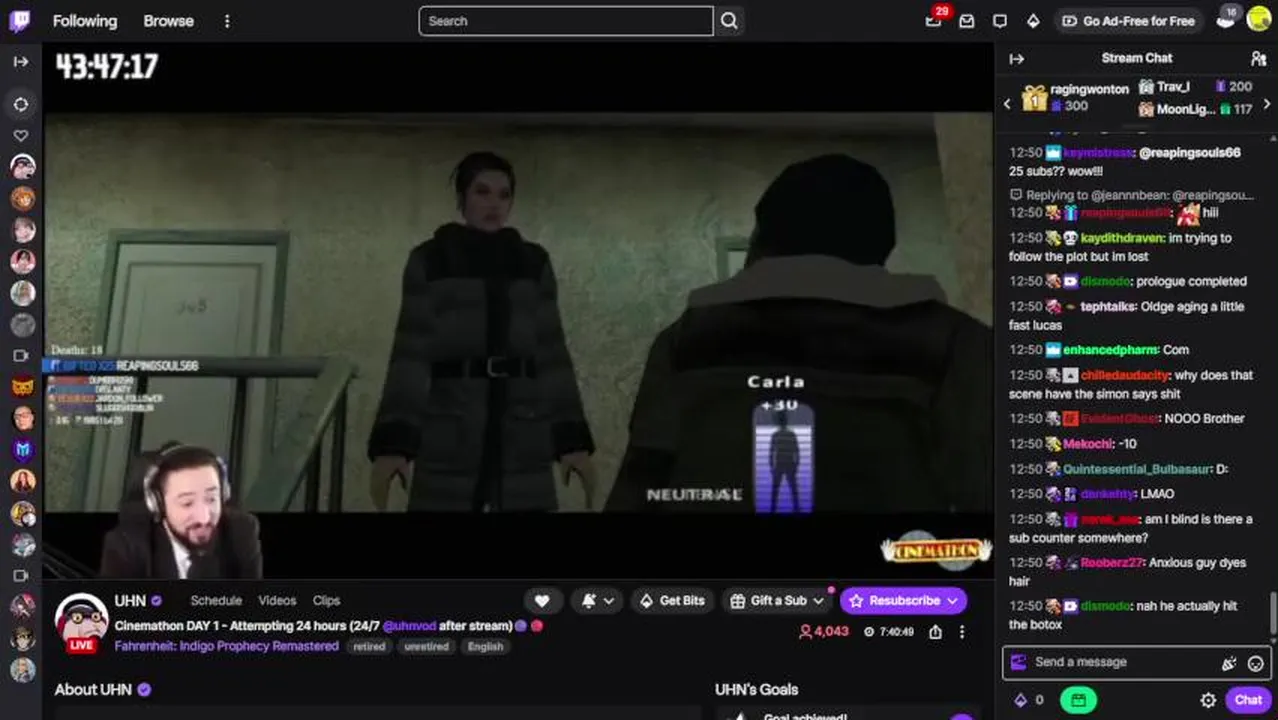
Task: Open Fahrenheit: Indigo Prophecy Remastered category
Action: pyautogui.click(x=226, y=646)
